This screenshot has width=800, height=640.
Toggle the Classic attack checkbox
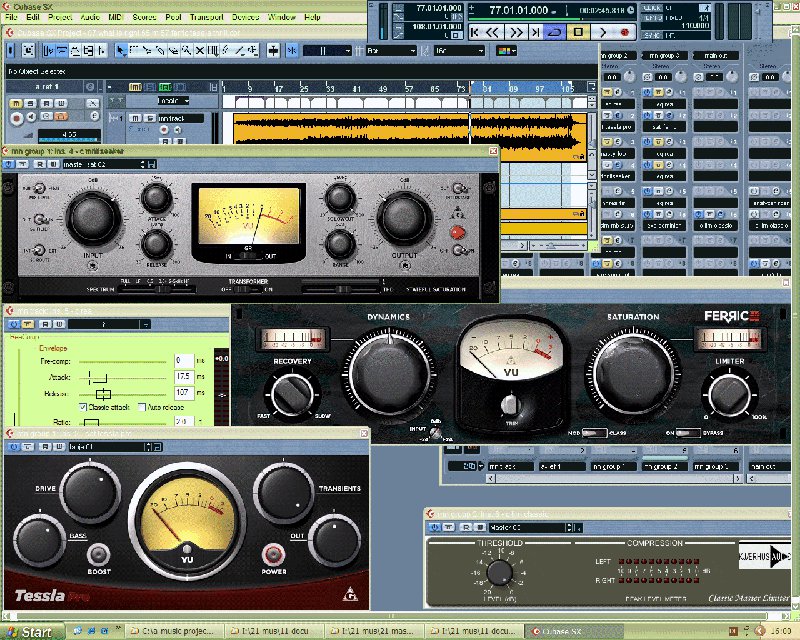(x=83, y=407)
